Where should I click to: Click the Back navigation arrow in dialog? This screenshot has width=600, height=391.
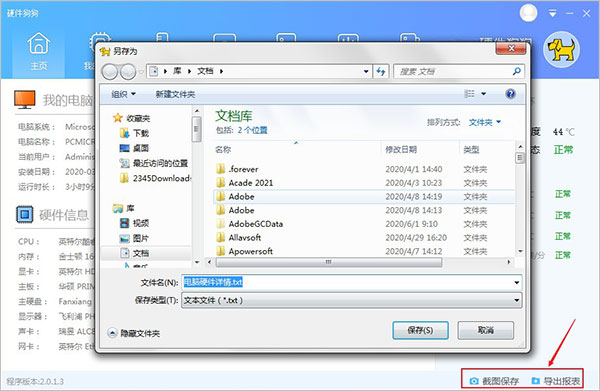[x=110, y=72]
